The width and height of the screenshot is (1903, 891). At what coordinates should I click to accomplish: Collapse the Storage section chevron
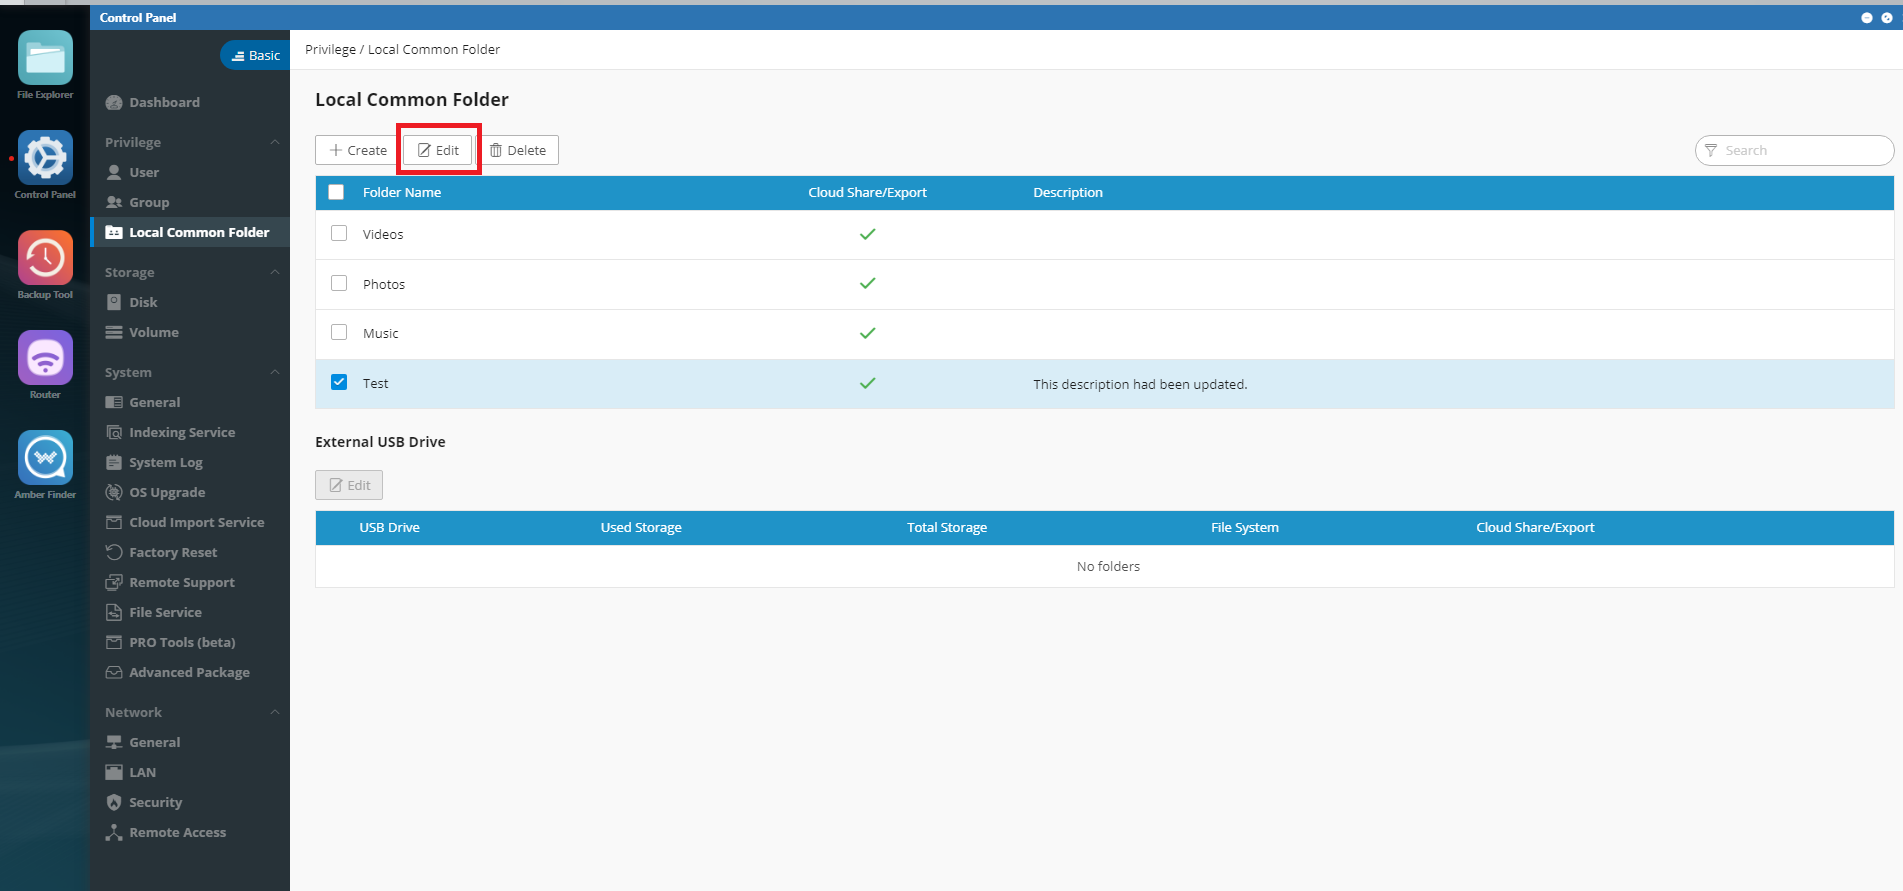pyautogui.click(x=275, y=272)
